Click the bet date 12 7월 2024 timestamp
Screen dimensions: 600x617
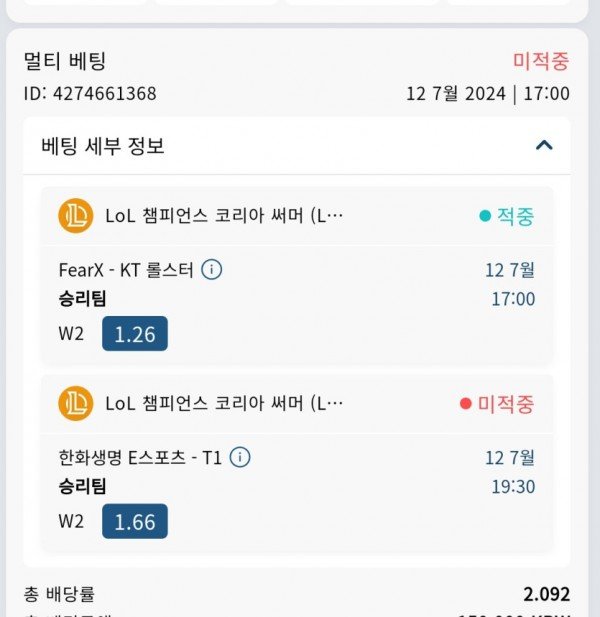coord(488,94)
